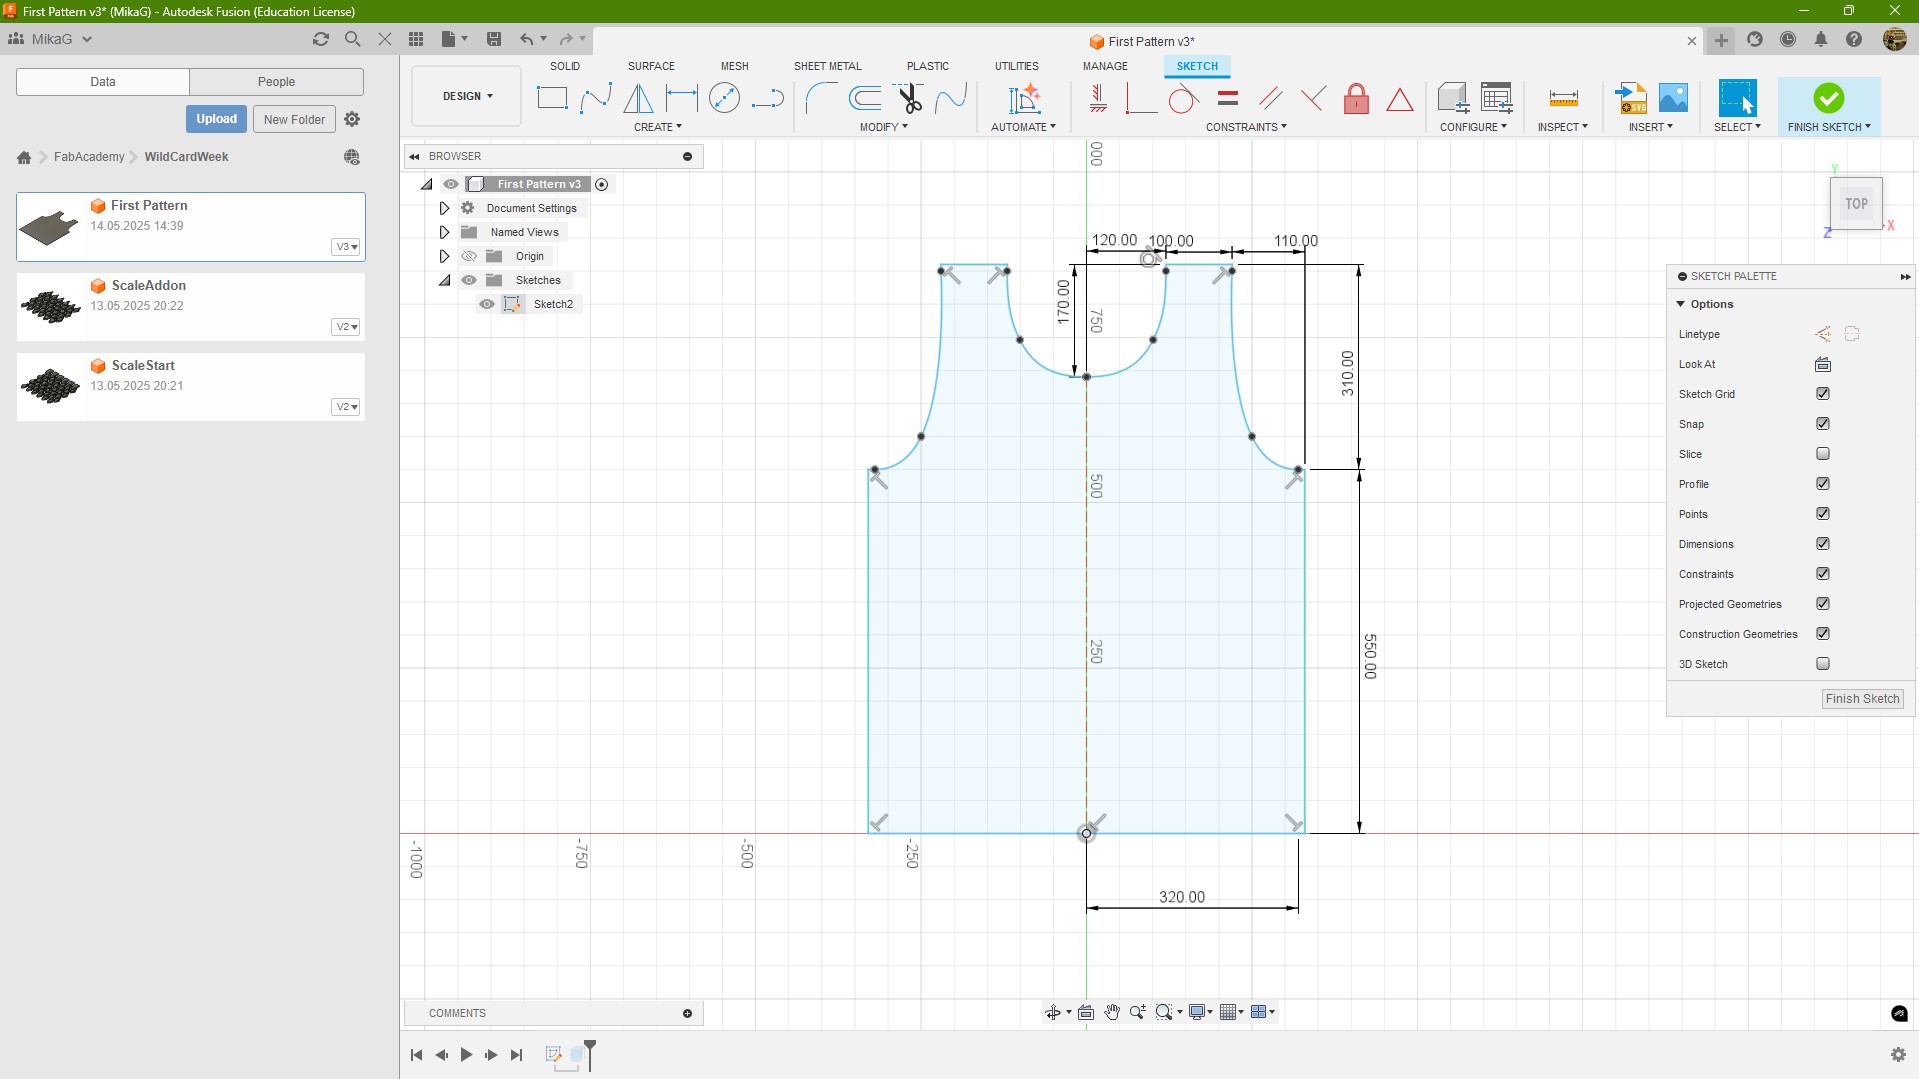Switch to the SOLID tab
The height and width of the screenshot is (1079, 1919).
565,66
